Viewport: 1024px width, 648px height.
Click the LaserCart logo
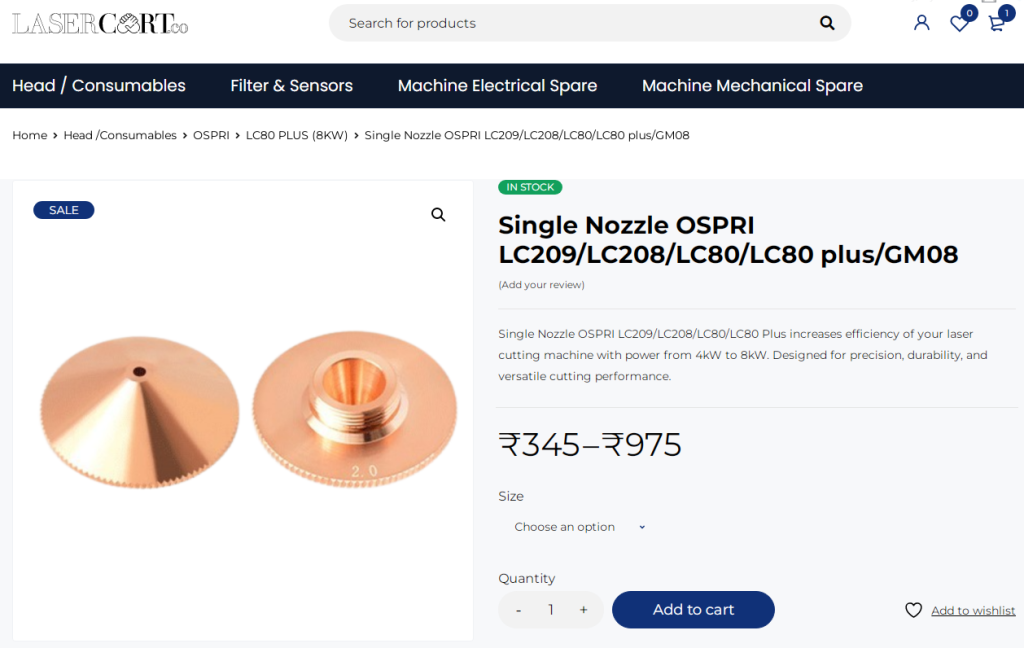[100, 23]
